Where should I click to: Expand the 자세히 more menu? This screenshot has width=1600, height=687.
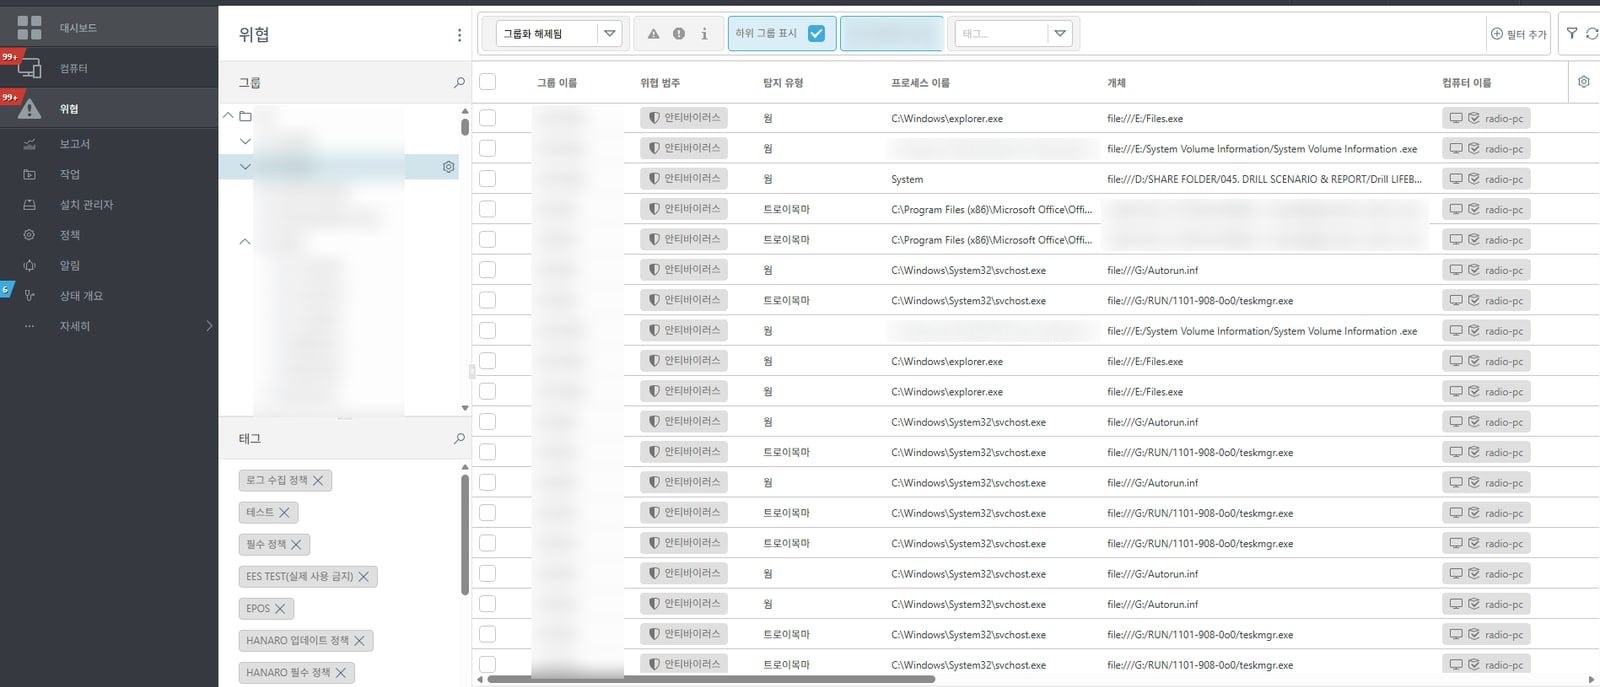[x=75, y=326]
